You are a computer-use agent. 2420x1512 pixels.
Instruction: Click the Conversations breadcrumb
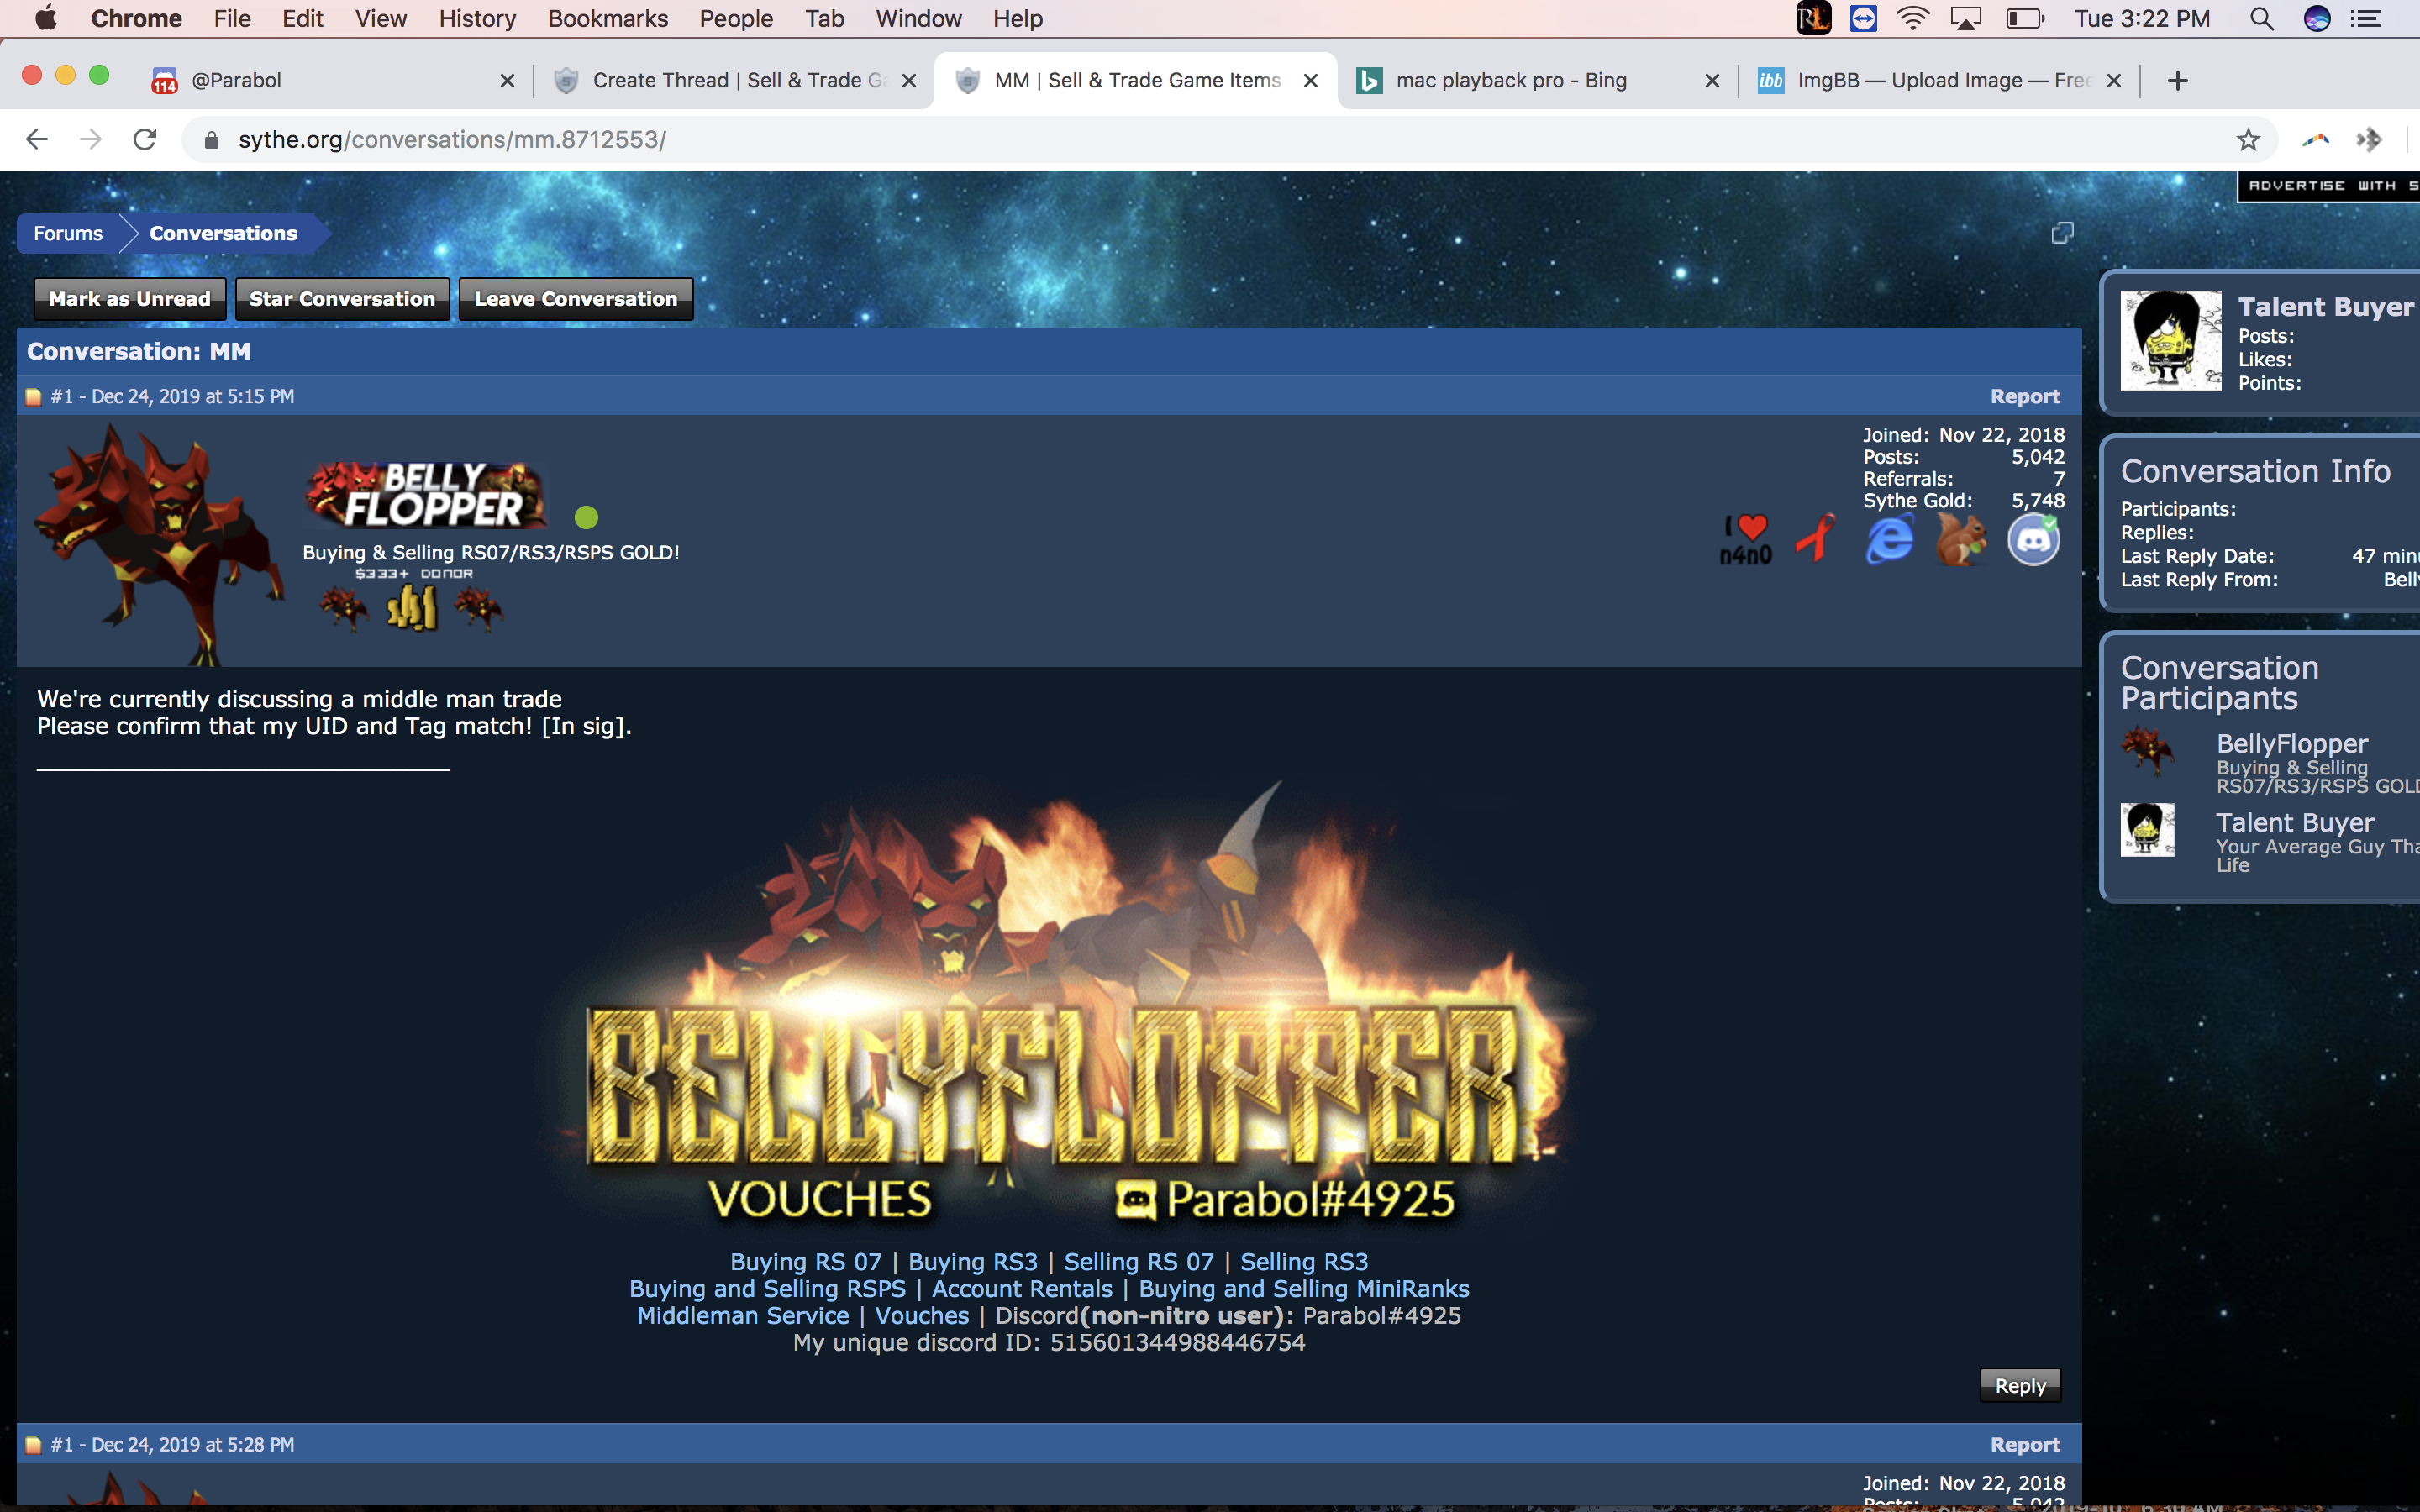[223, 233]
